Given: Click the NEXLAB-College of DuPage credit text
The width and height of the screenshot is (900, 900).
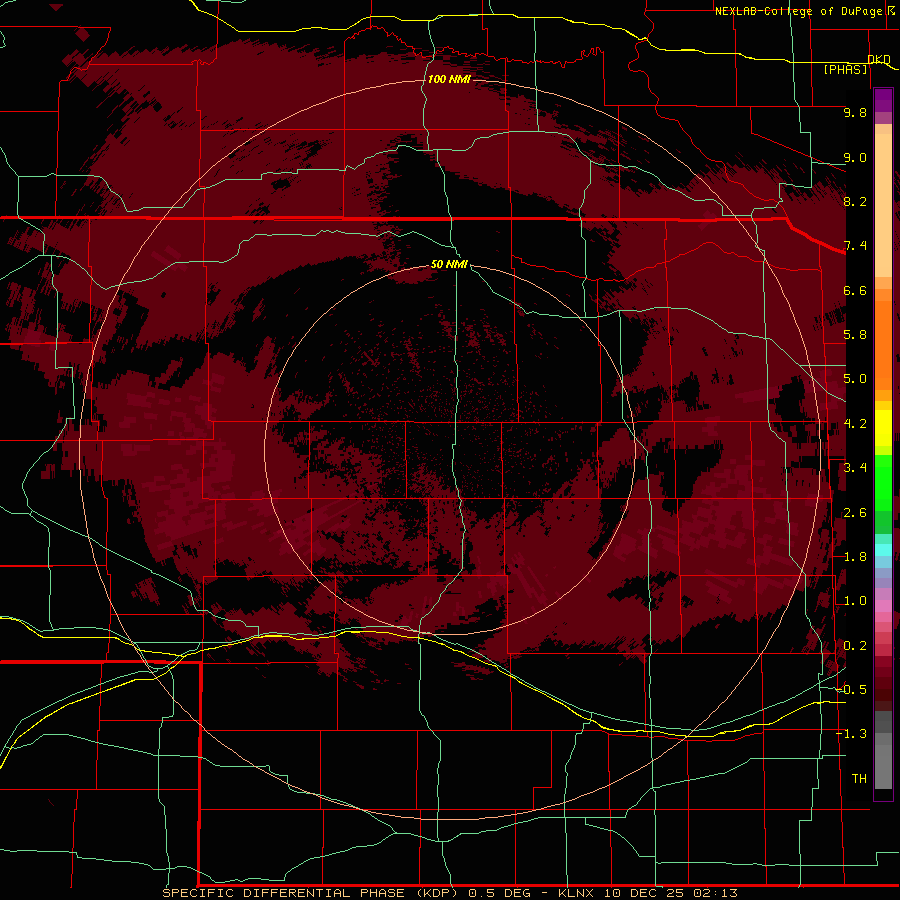Looking at the screenshot, I should [798, 11].
